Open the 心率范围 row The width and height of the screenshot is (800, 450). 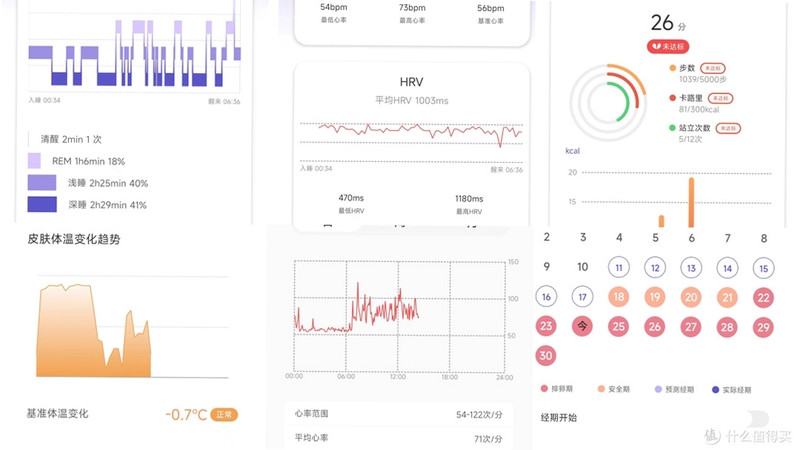click(399, 414)
